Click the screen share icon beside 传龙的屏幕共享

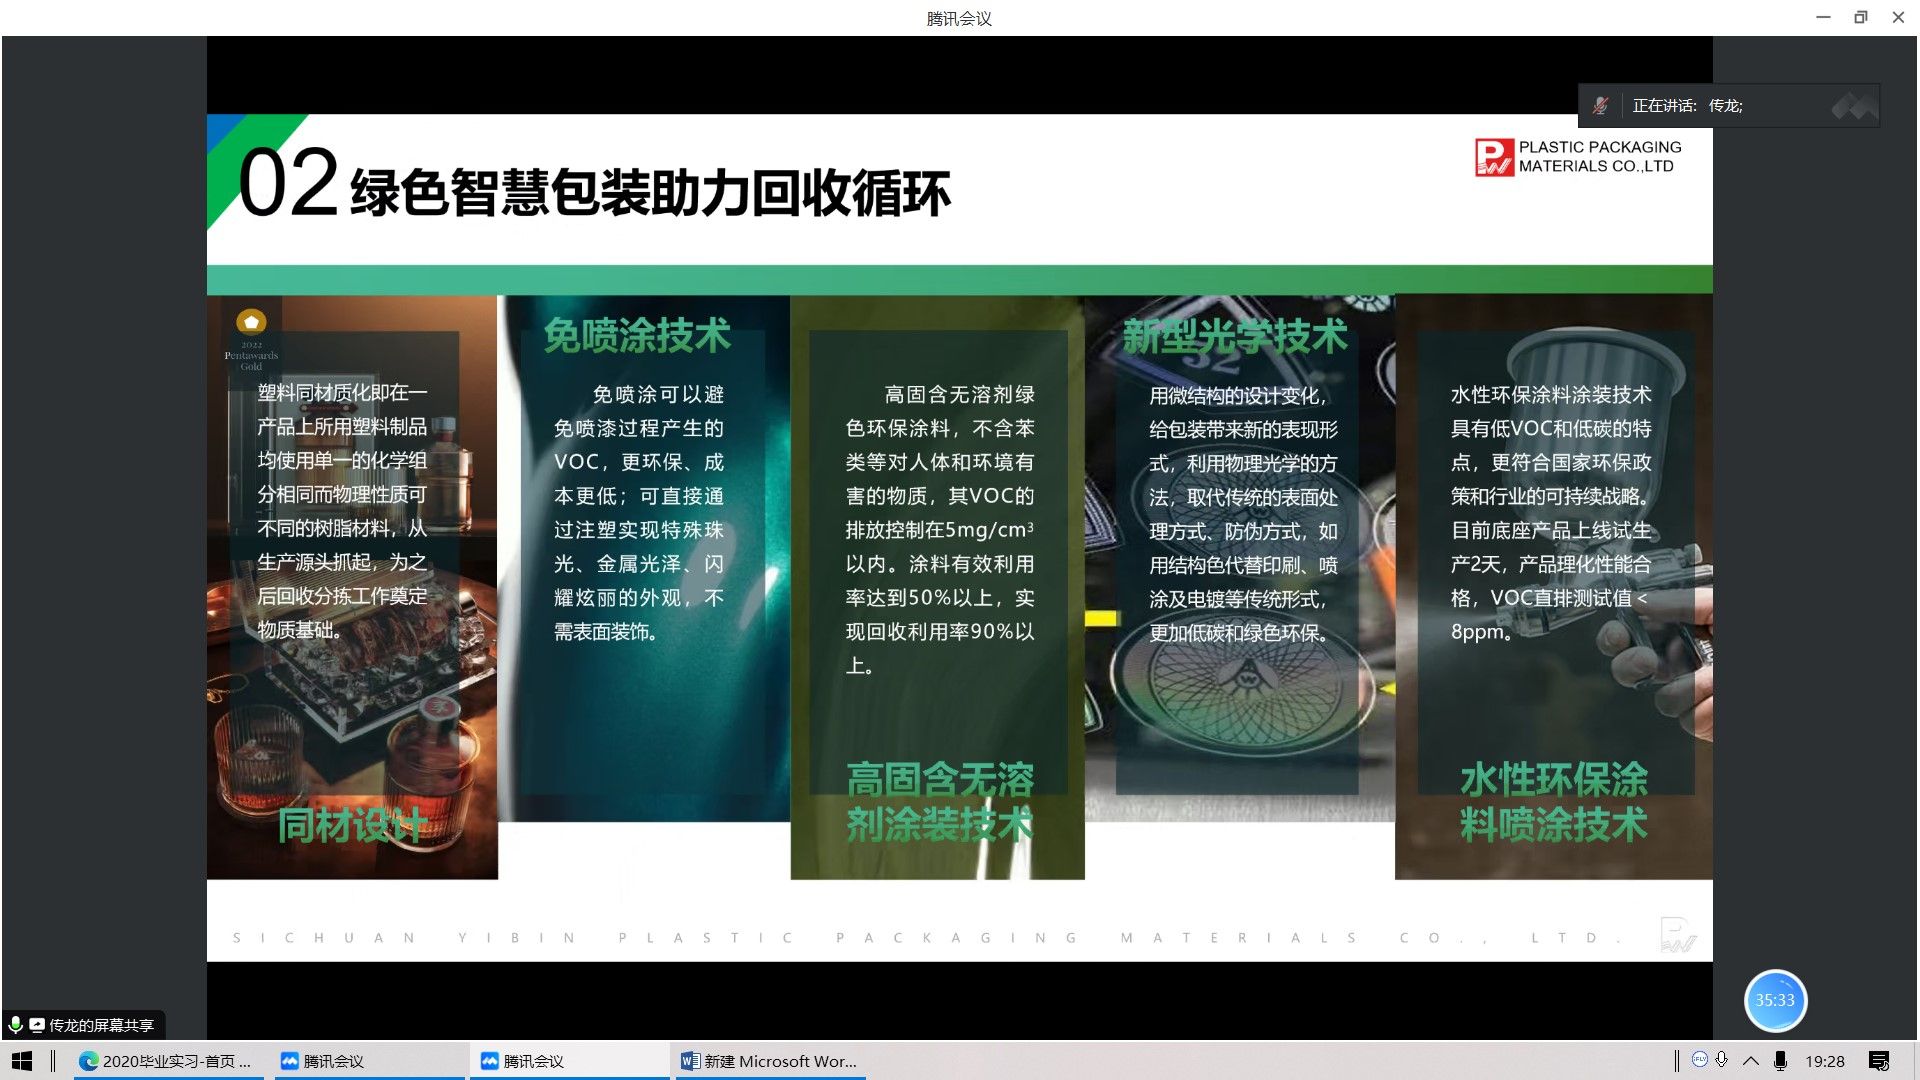[x=37, y=1025]
